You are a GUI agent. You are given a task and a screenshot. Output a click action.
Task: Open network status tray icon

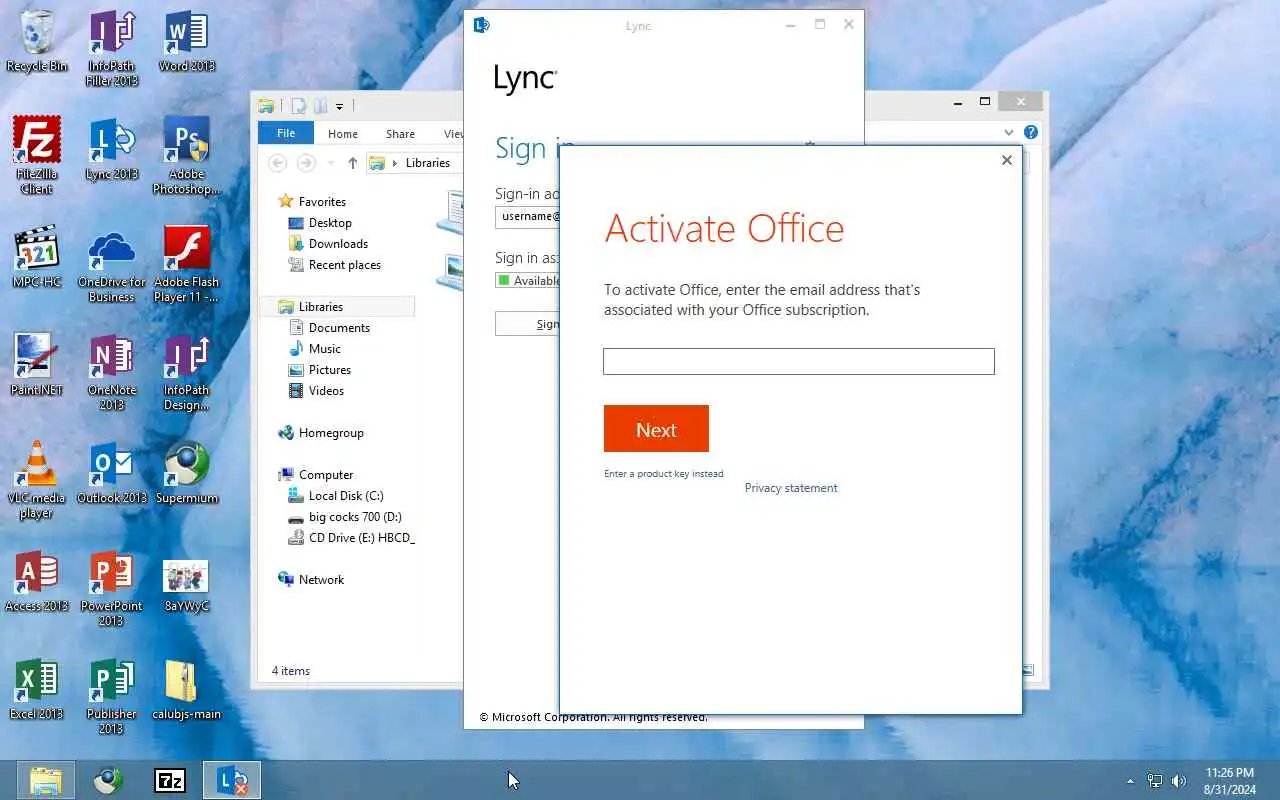point(1155,781)
